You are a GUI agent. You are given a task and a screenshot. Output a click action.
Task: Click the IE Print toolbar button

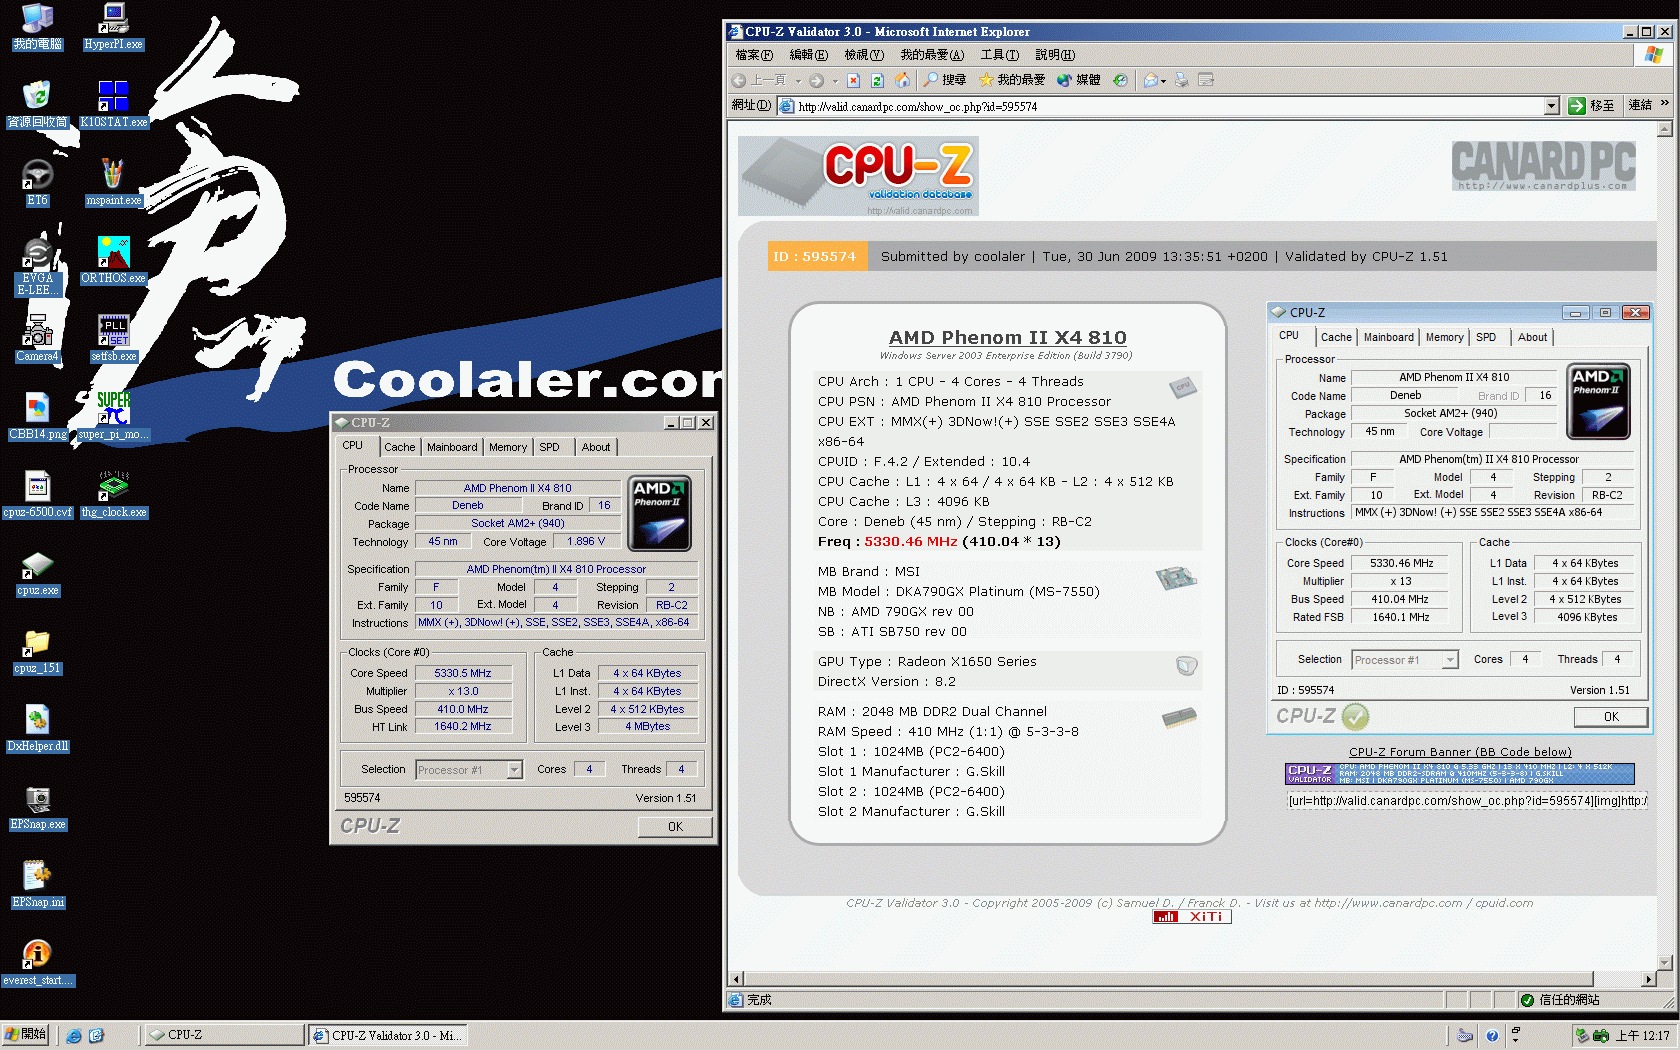point(1182,80)
